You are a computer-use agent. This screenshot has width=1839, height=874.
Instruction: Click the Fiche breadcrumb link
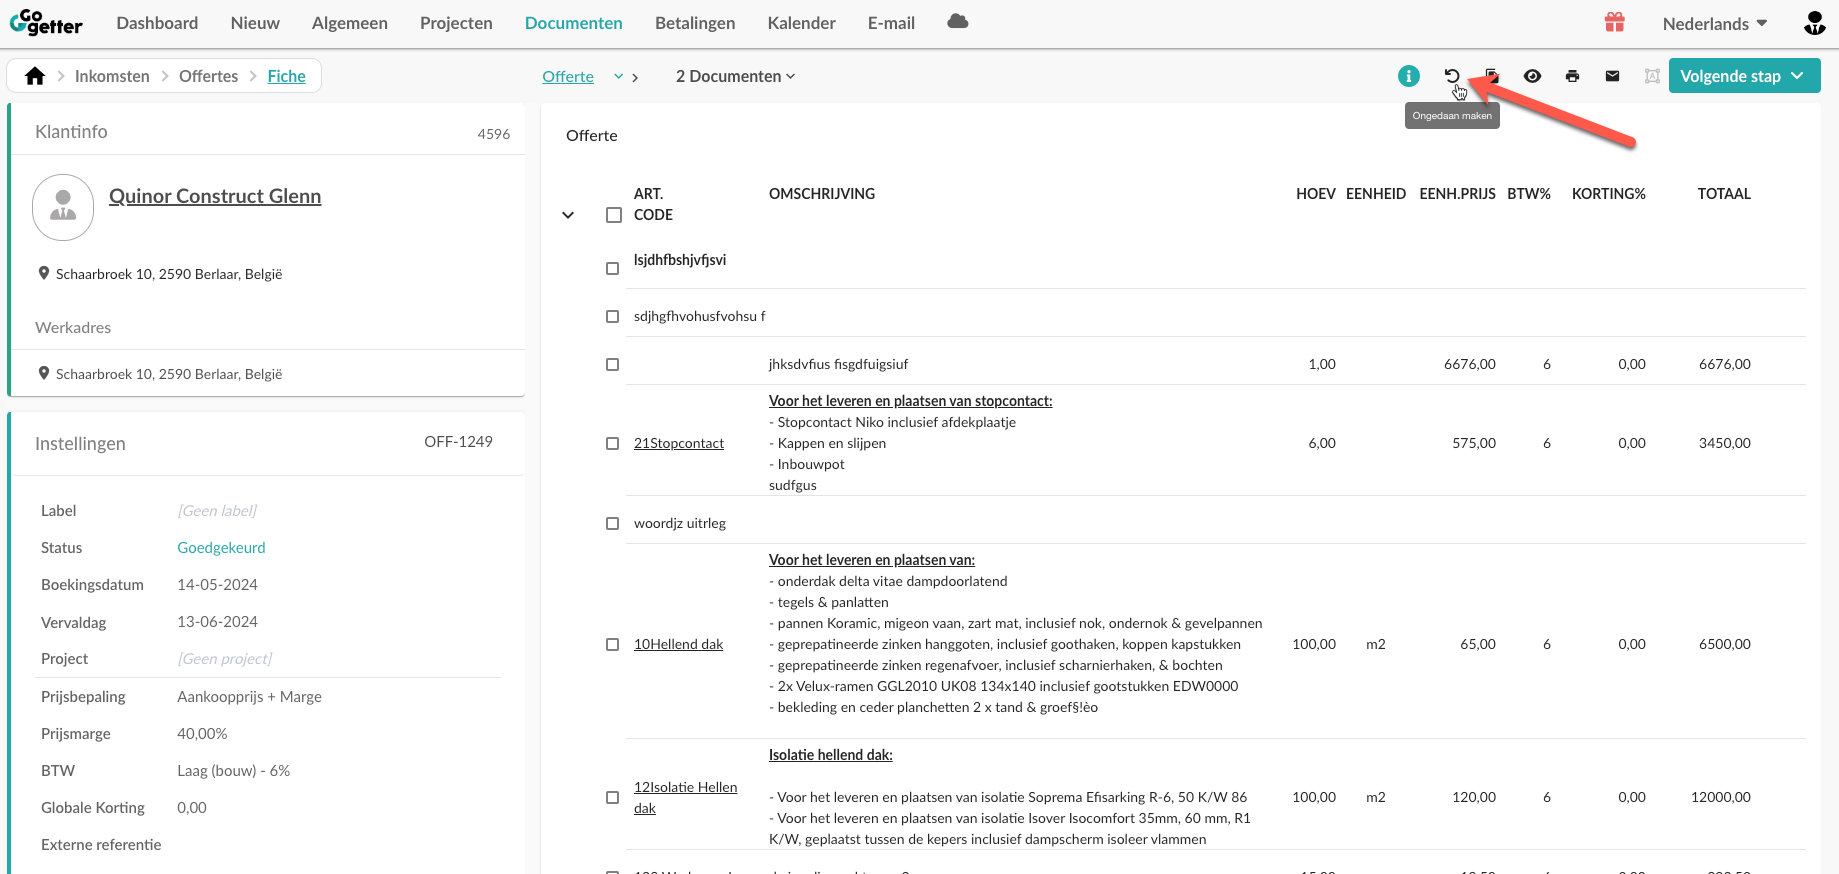[x=287, y=76]
